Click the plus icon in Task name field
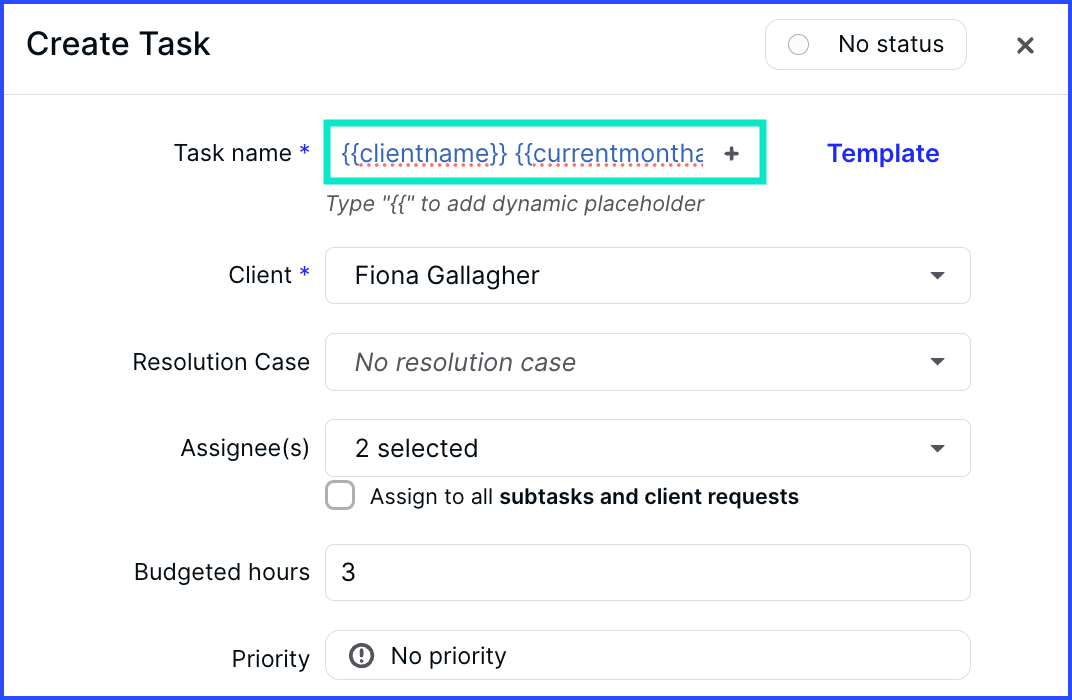This screenshot has height=700, width=1072. (732, 154)
